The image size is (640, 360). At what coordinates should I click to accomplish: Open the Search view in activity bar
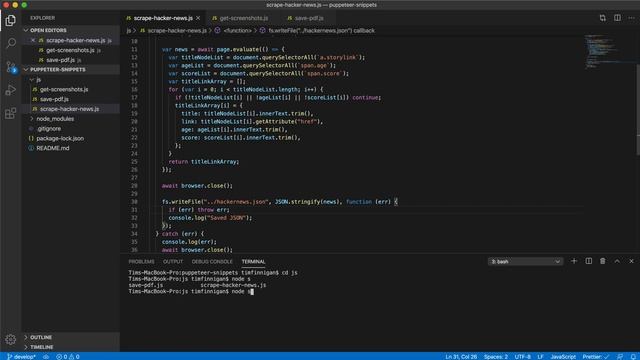coord(11,43)
